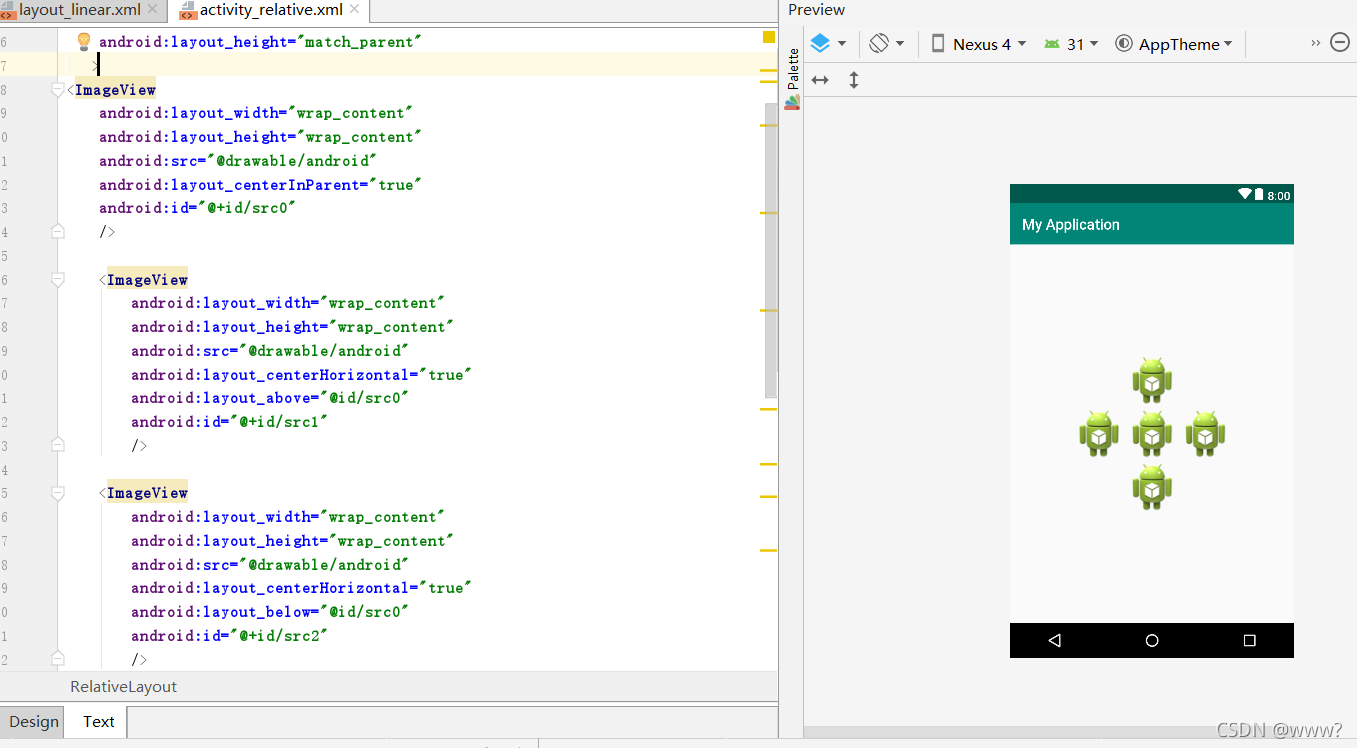The height and width of the screenshot is (748, 1357).
Task: Close the activity_relative.xml tab
Action: click(x=356, y=10)
